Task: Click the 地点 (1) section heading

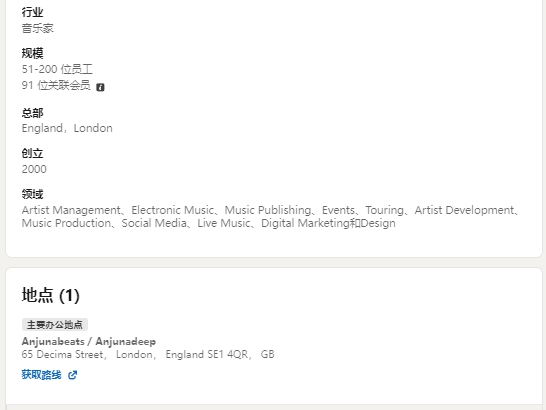Action: pyautogui.click(x=51, y=295)
